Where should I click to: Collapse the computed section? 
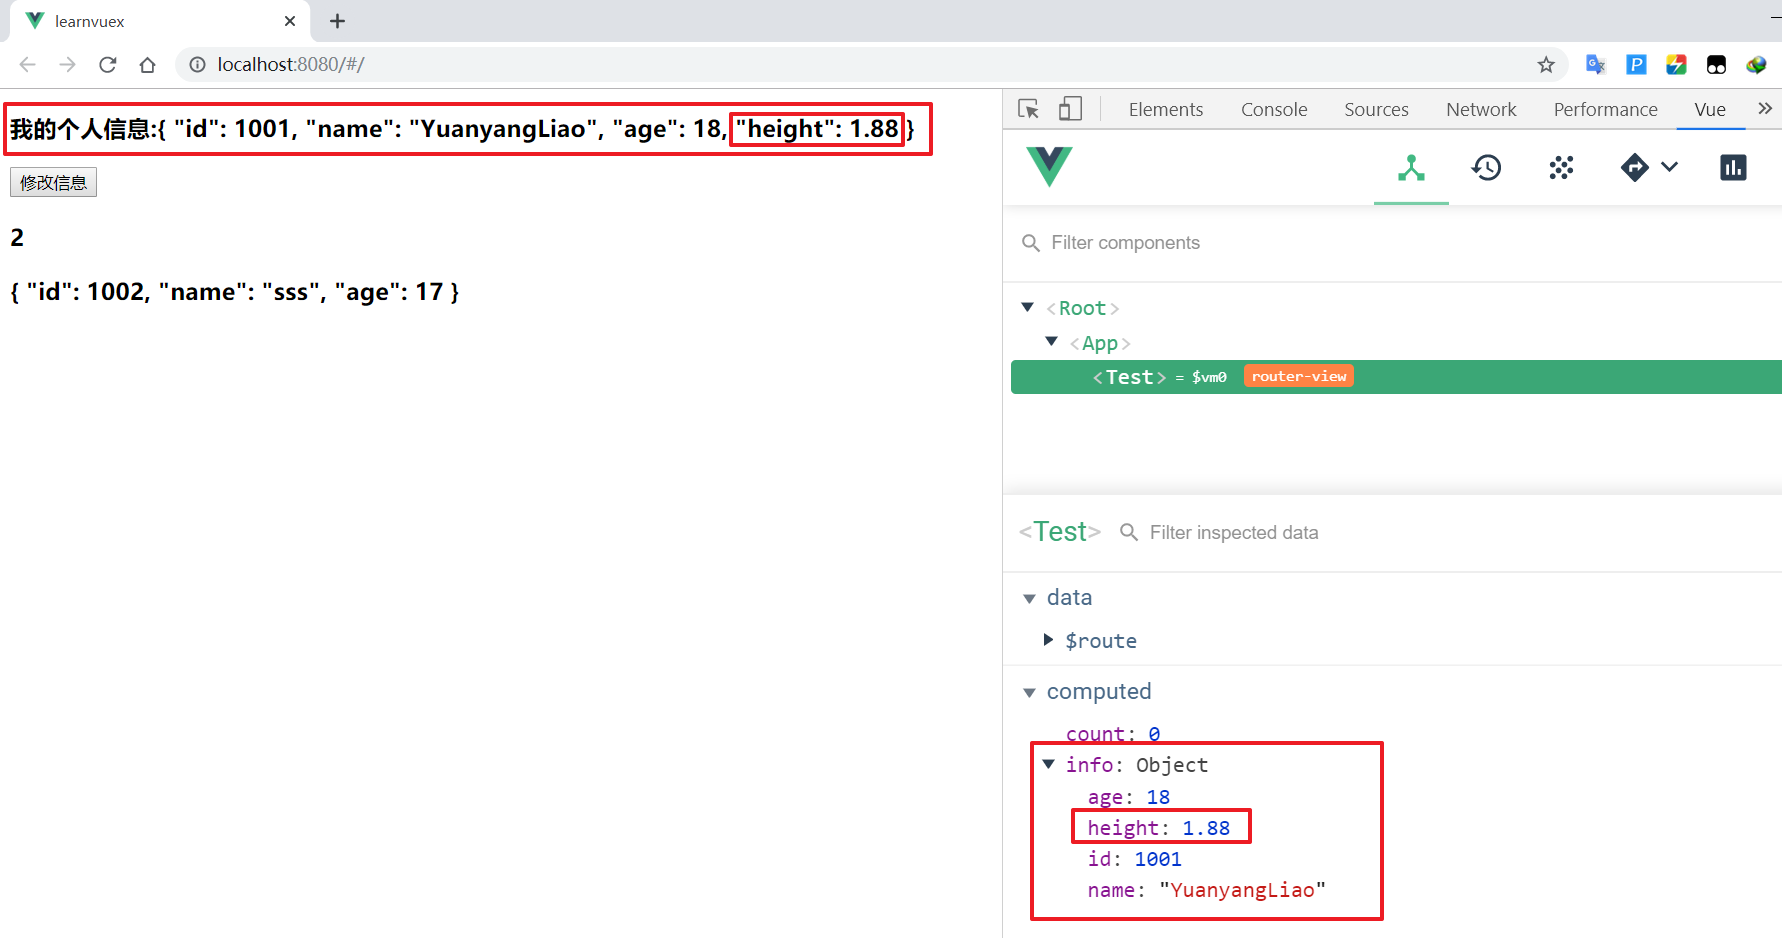click(x=1029, y=692)
